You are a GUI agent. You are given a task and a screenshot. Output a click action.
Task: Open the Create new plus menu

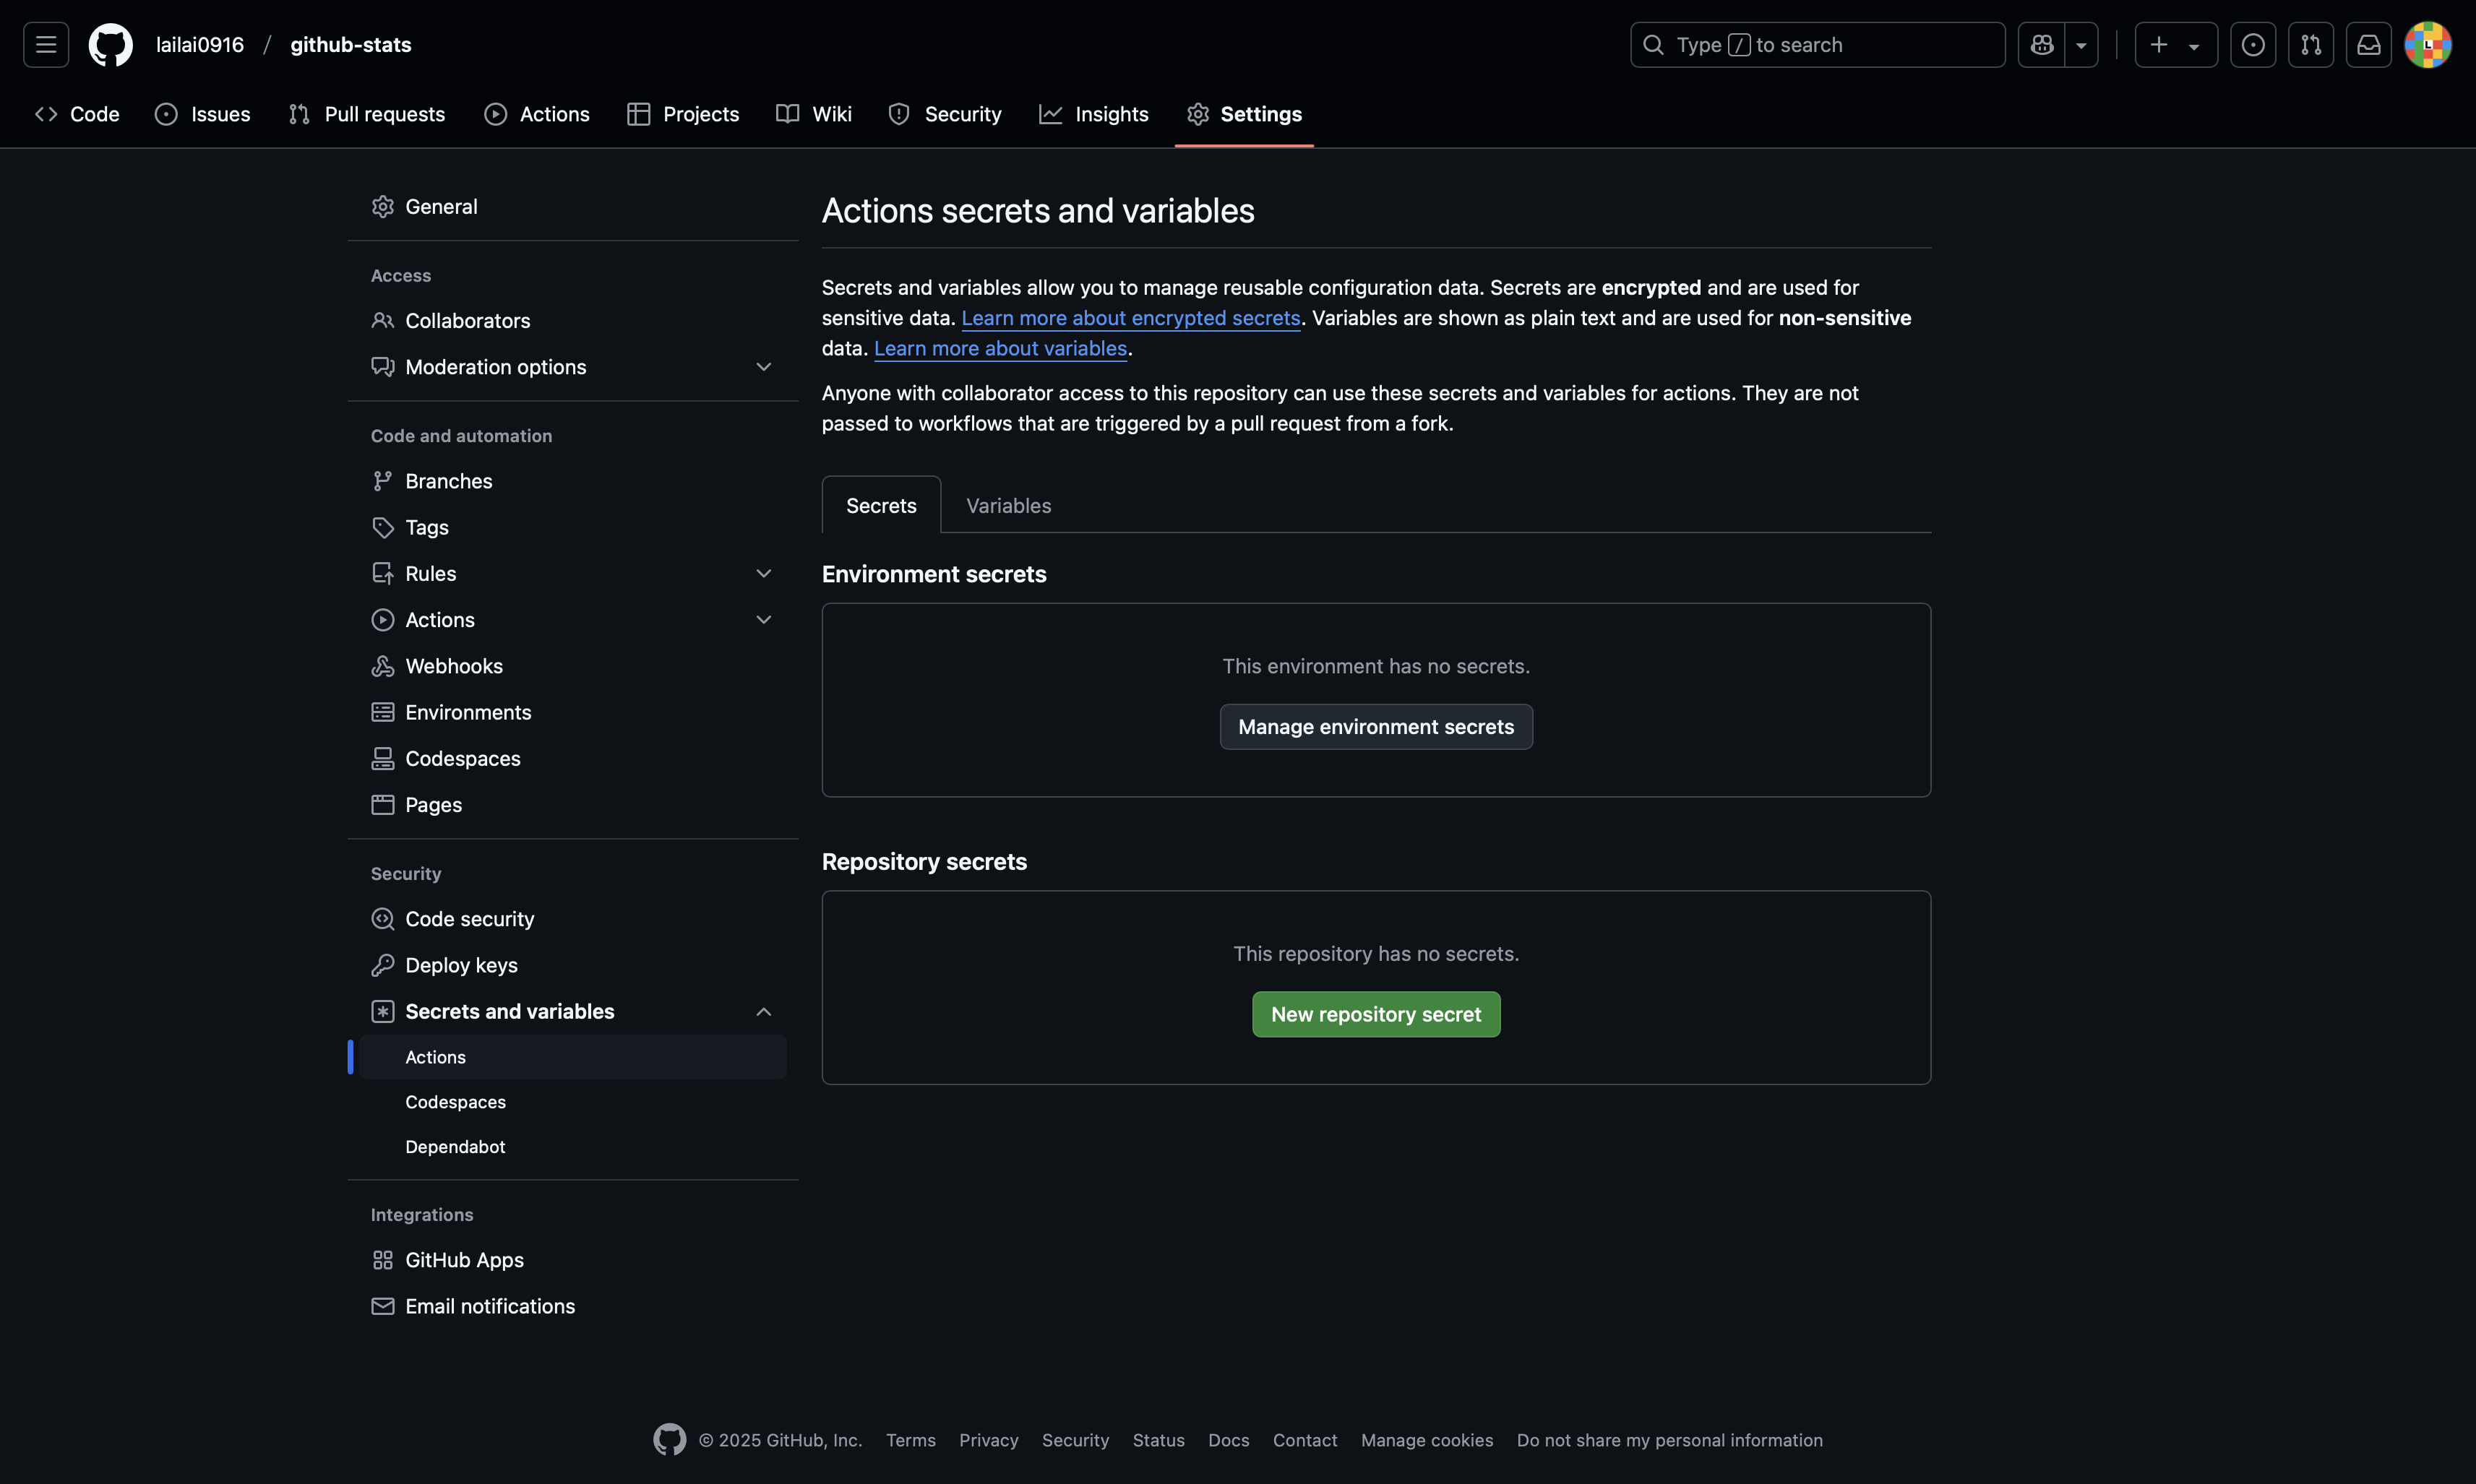2176,45
